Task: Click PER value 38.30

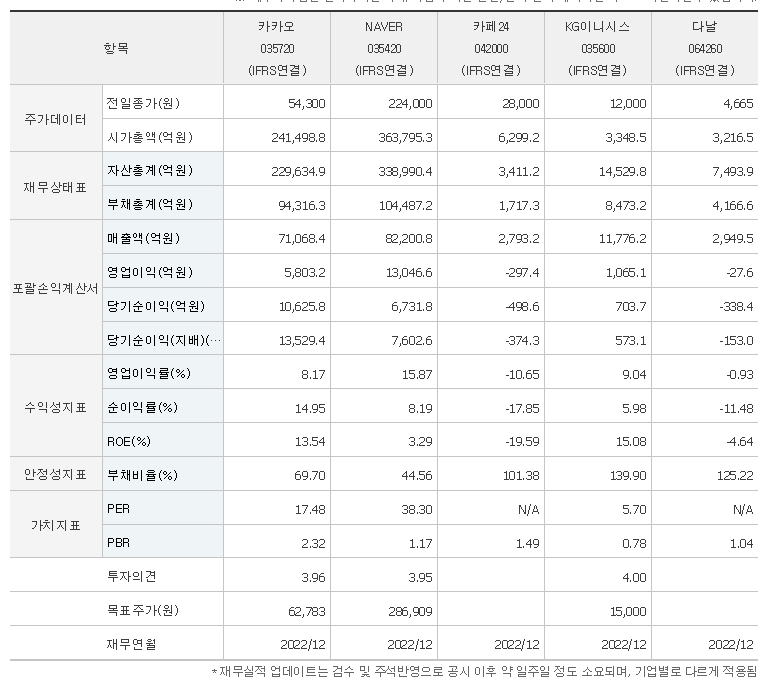Action: click(x=417, y=510)
